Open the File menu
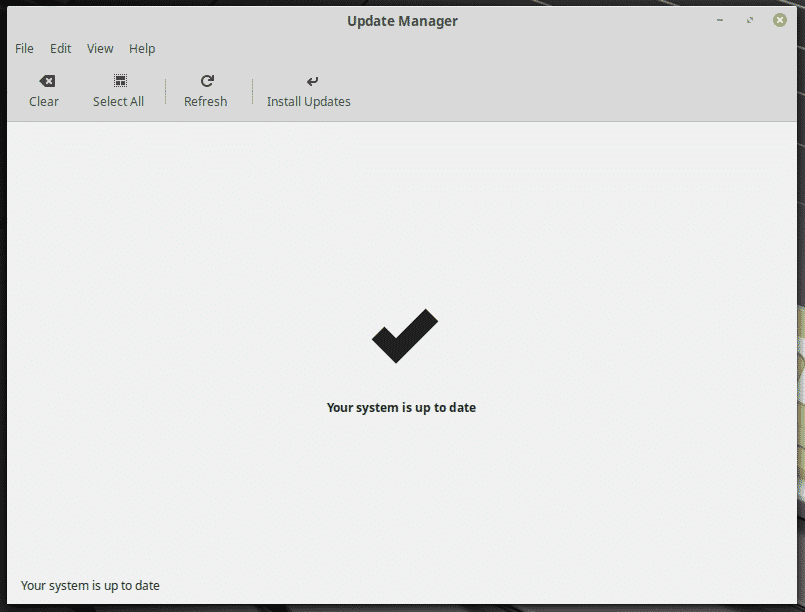 click(x=24, y=48)
